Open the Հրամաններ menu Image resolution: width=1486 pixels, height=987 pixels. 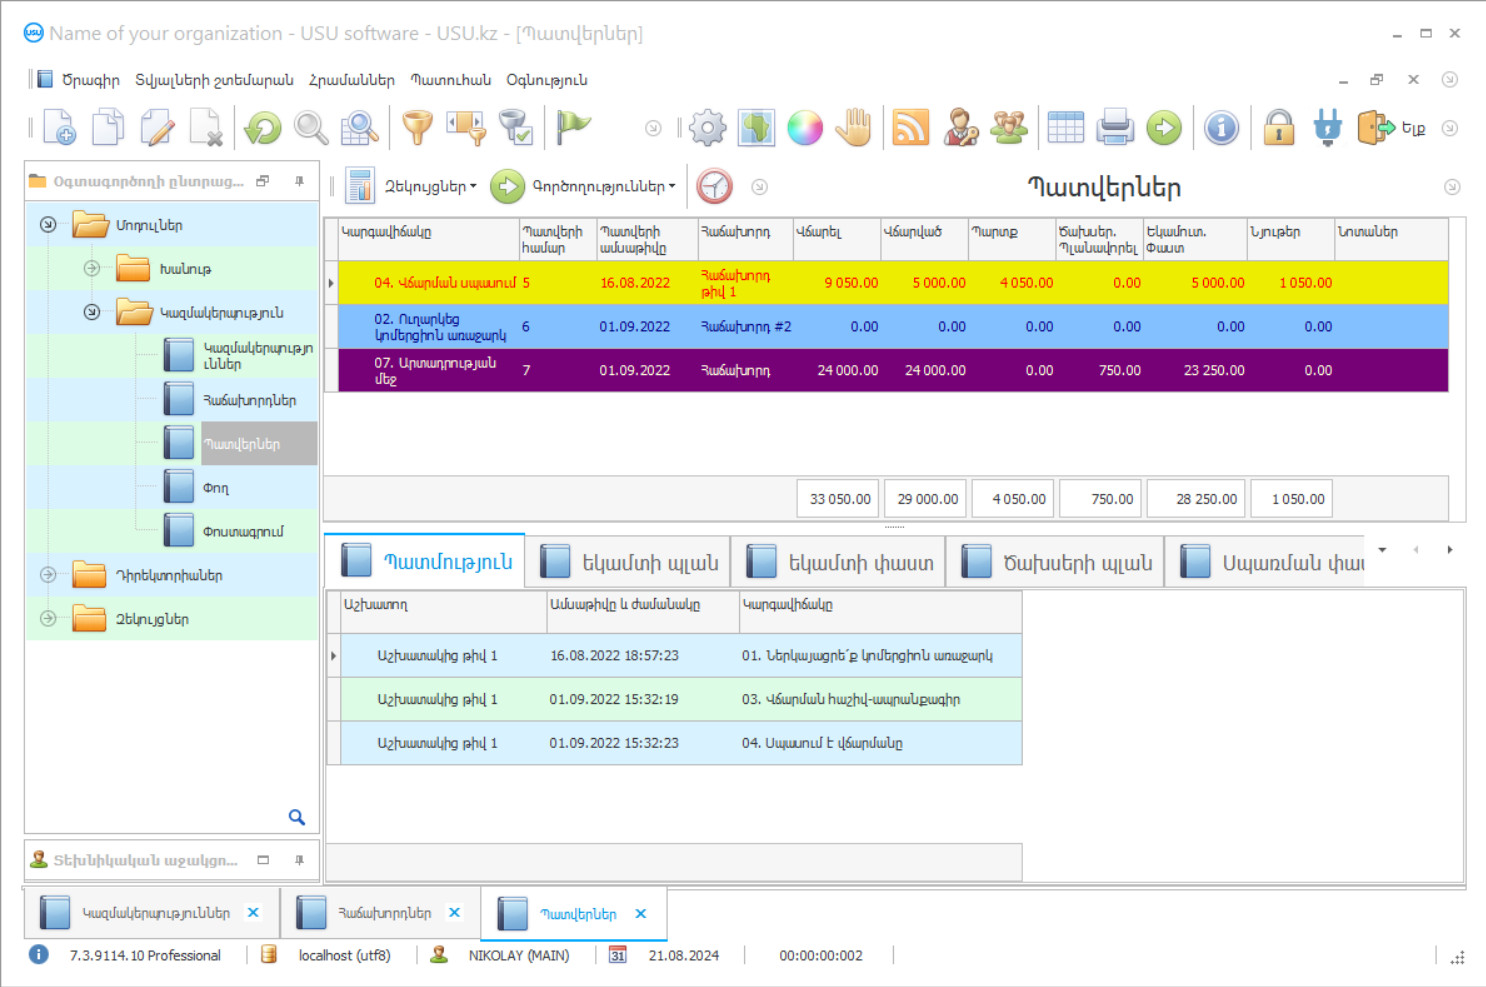click(351, 80)
